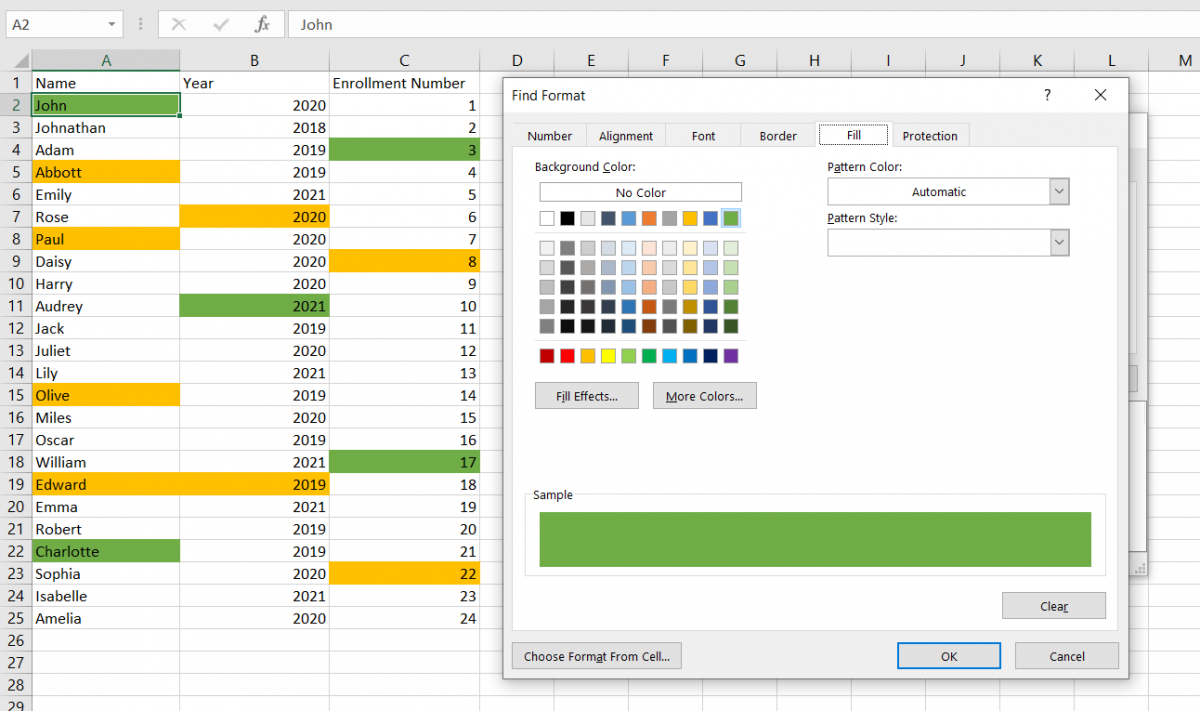The image size is (1200, 711).
Task: Click the formula bar Enter checkmark icon
Action: pos(220,24)
